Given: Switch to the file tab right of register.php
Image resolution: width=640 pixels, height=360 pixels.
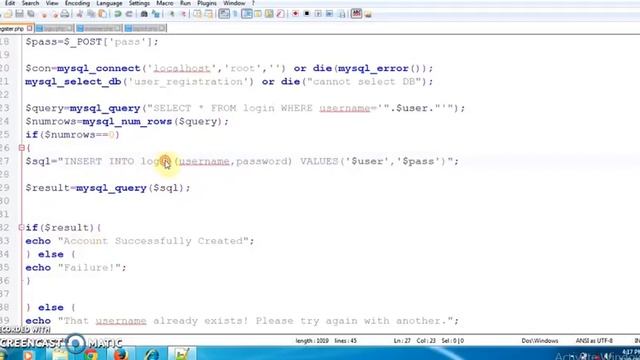Looking at the screenshot, I should point(54,29).
